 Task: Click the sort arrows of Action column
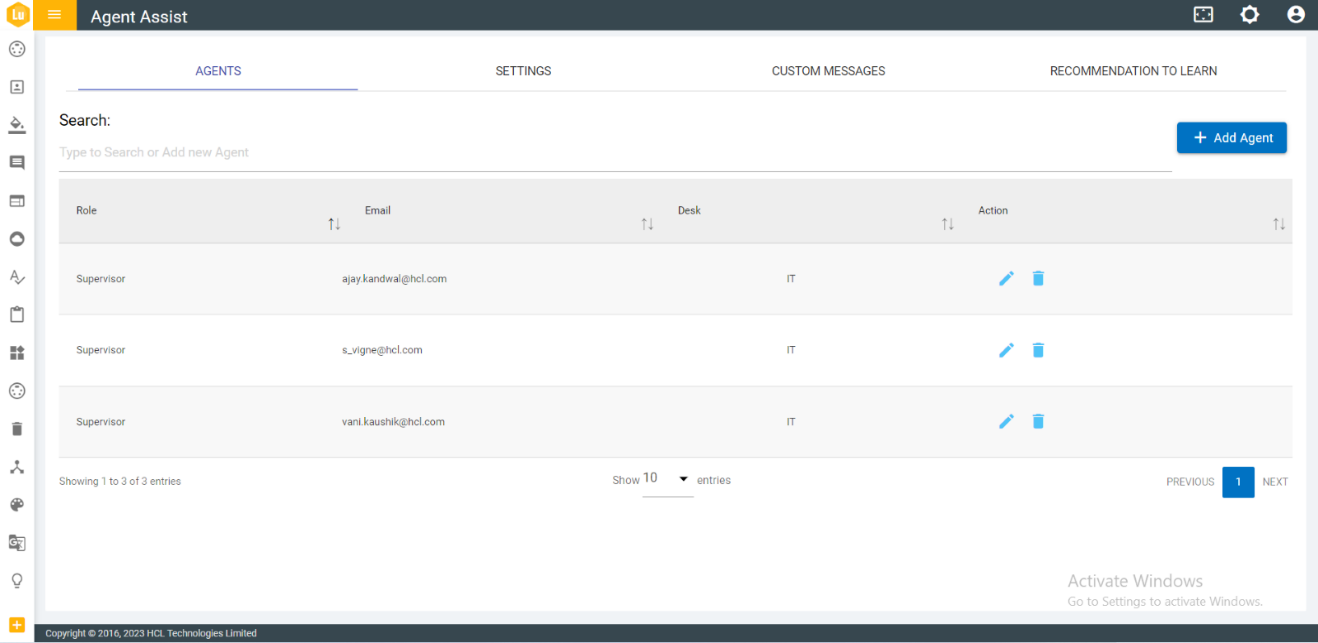[x=1279, y=224]
